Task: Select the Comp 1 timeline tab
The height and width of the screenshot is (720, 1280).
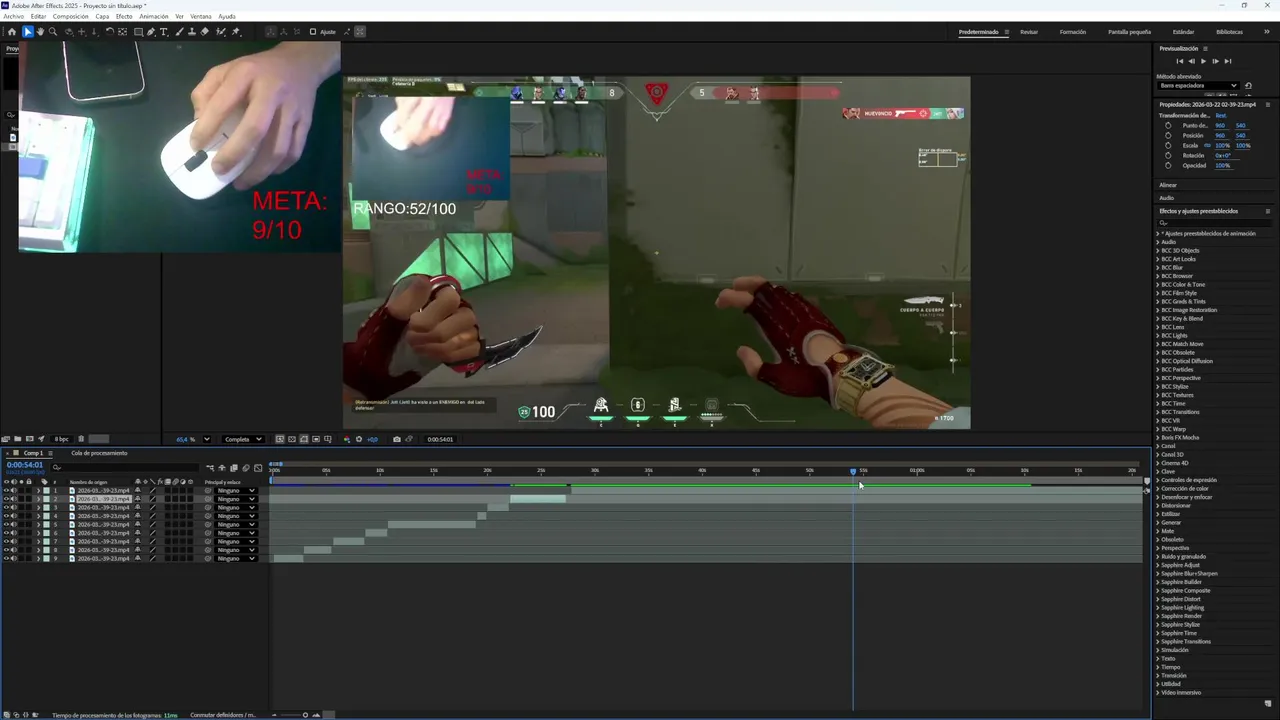Action: pyautogui.click(x=32, y=453)
